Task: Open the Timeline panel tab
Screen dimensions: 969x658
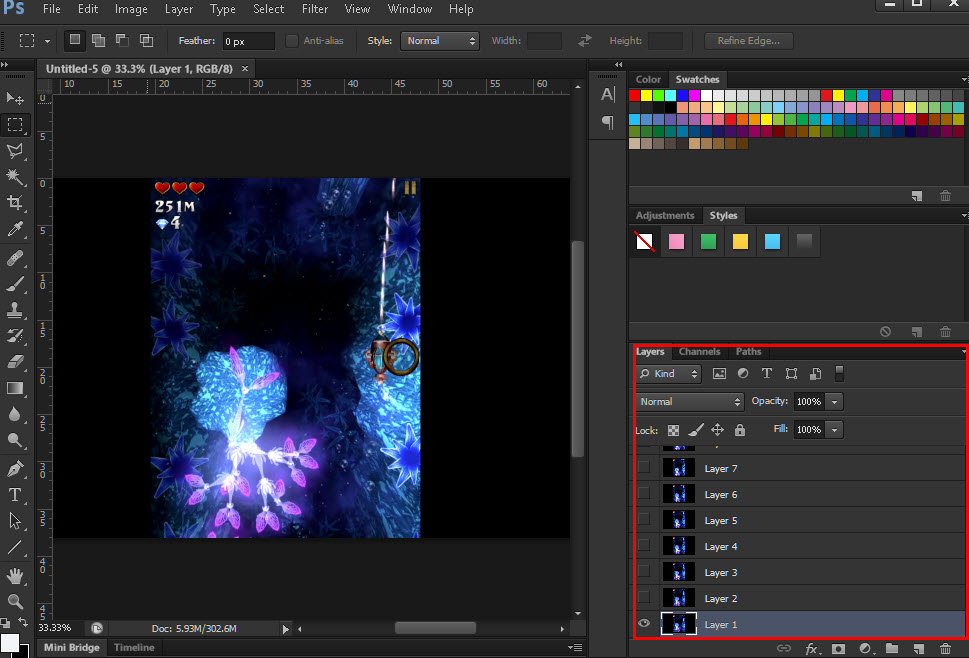Action: click(134, 647)
